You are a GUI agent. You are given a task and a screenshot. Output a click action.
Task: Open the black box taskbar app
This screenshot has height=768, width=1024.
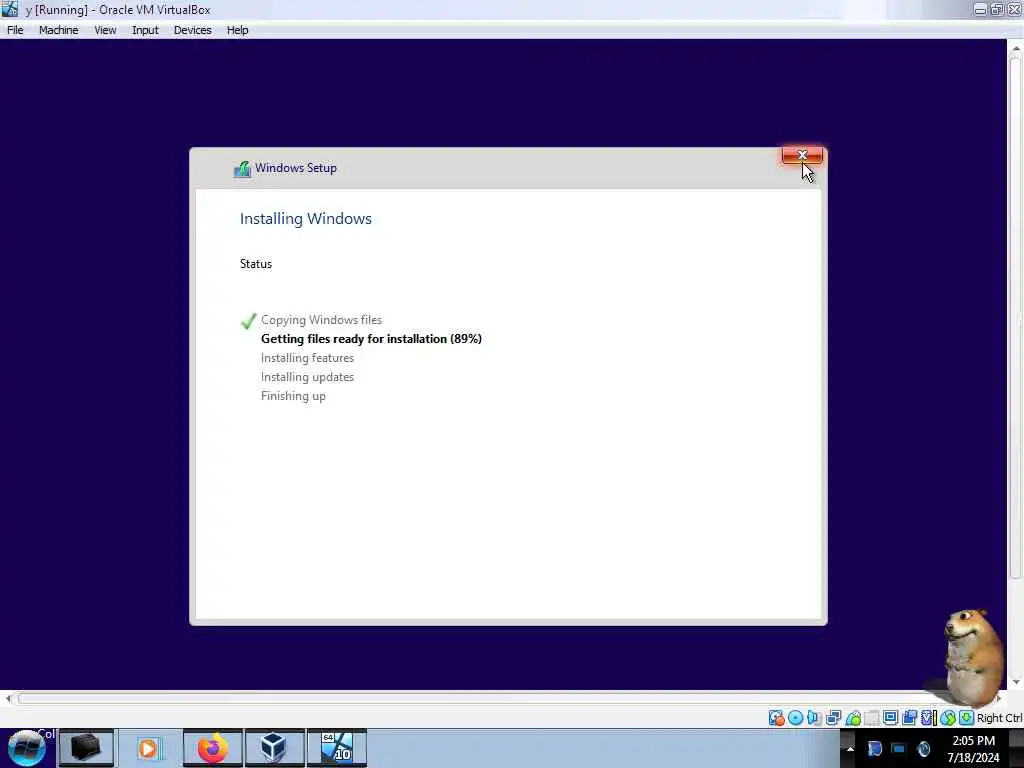[x=86, y=748]
